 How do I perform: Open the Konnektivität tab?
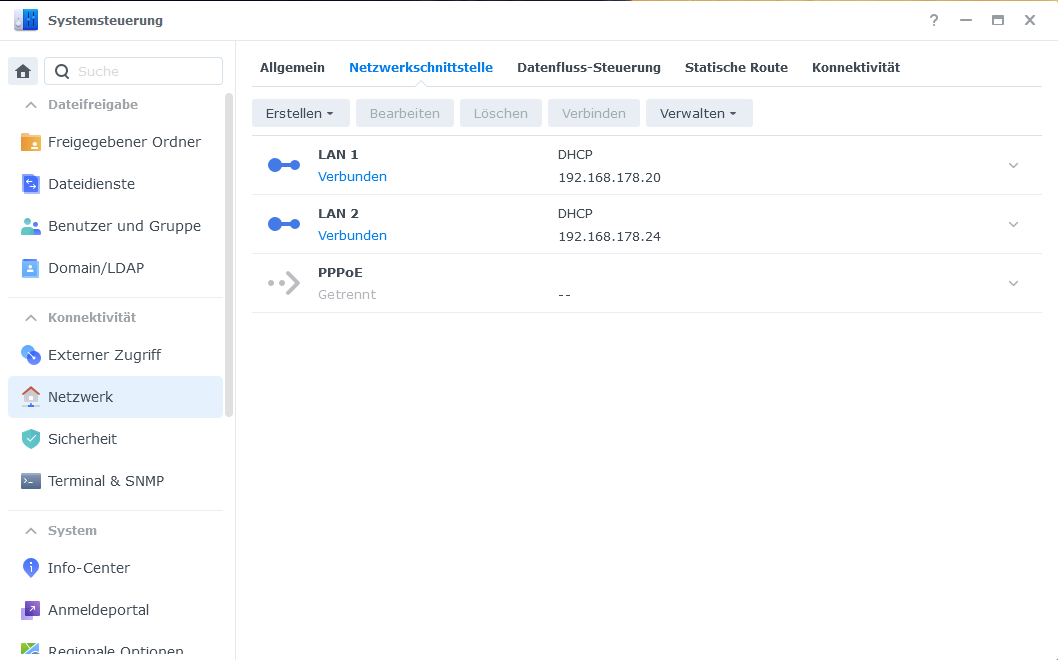click(x=856, y=67)
